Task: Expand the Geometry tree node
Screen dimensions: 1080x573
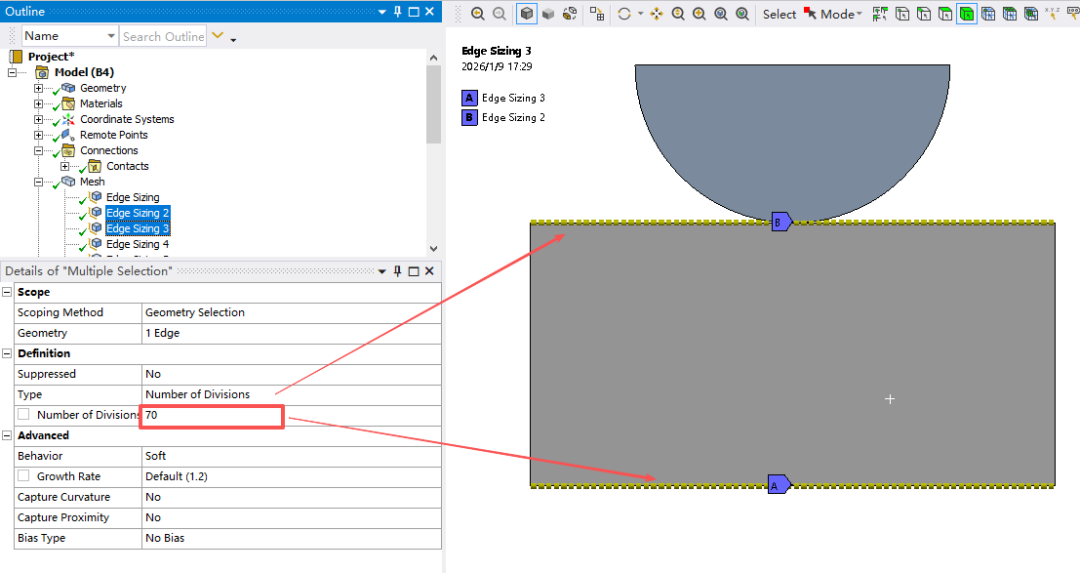Action: pyautogui.click(x=39, y=88)
